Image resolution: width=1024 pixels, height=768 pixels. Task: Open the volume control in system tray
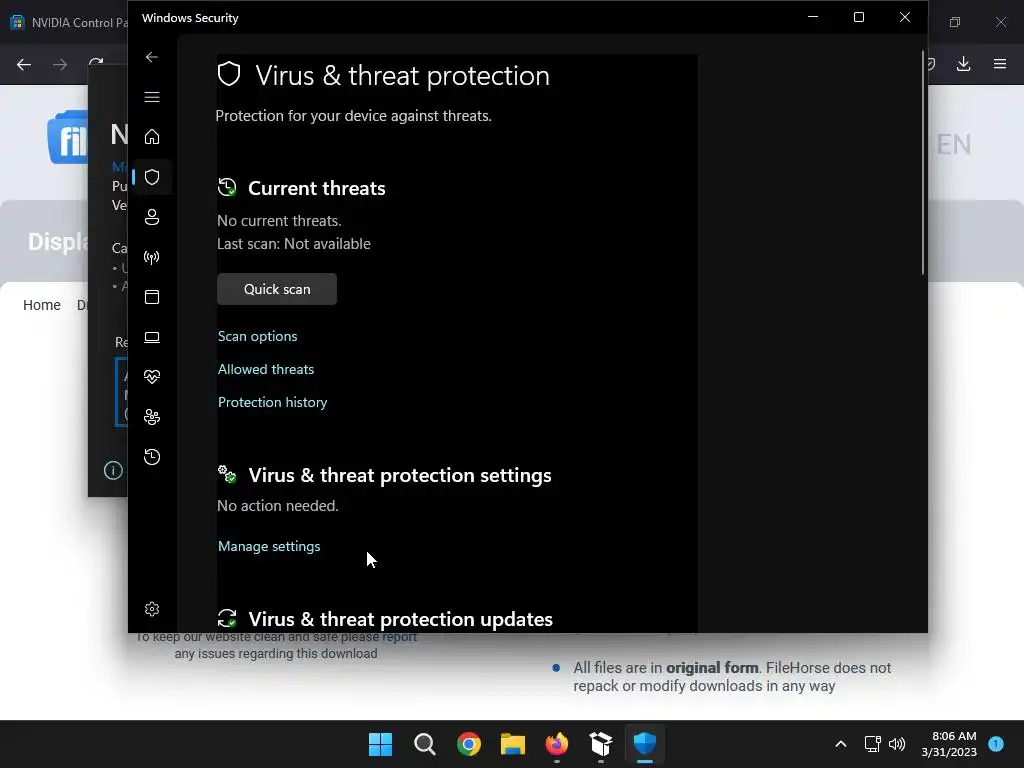click(x=897, y=744)
